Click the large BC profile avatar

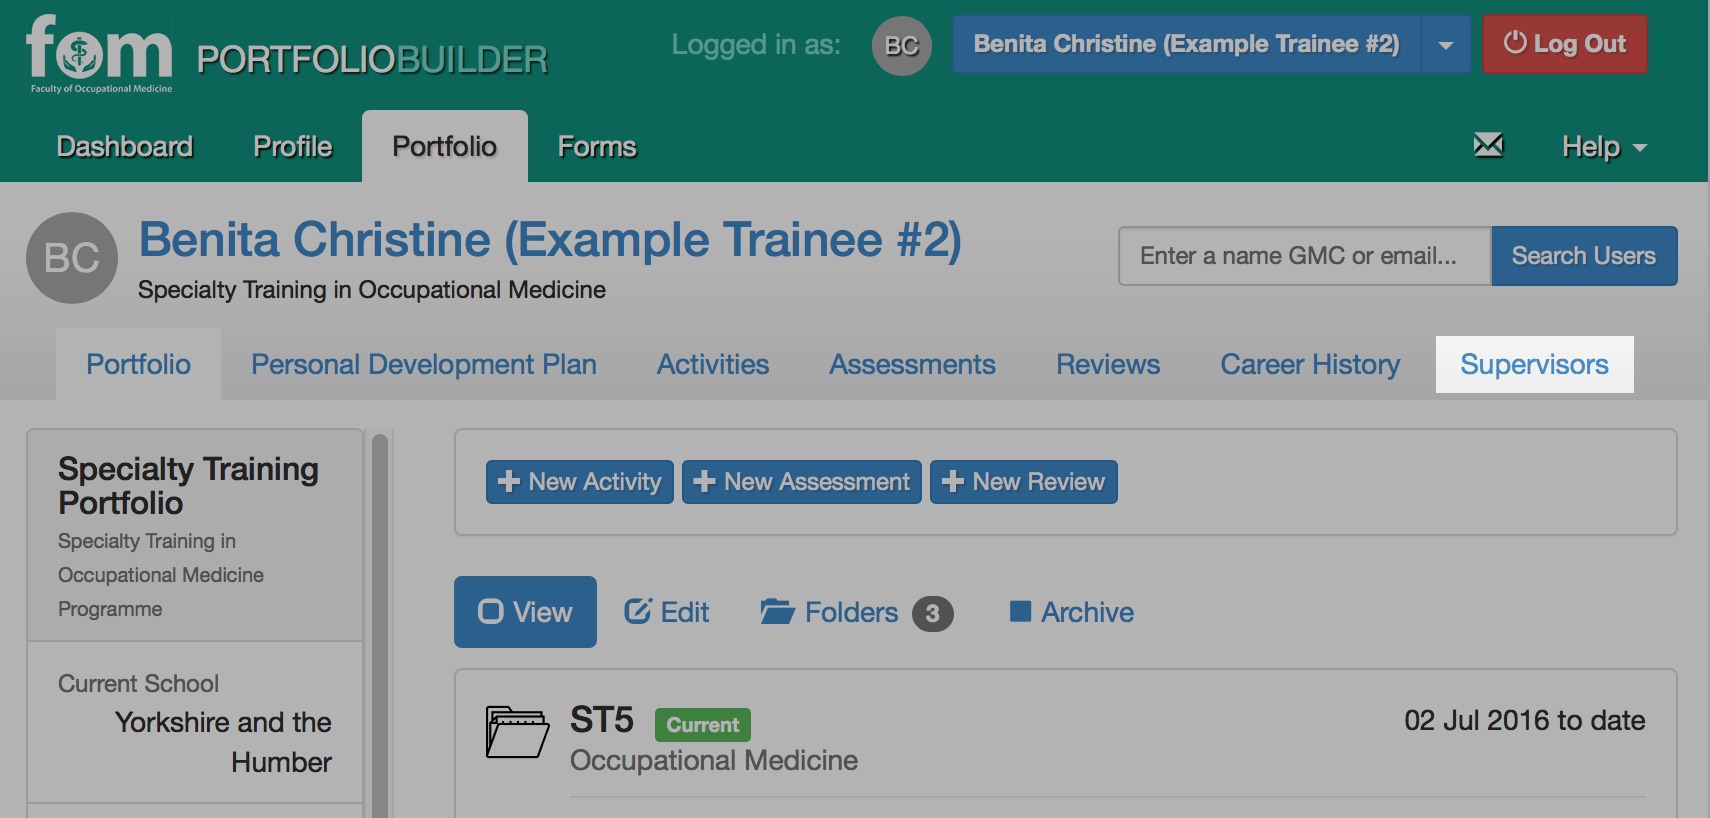(72, 258)
